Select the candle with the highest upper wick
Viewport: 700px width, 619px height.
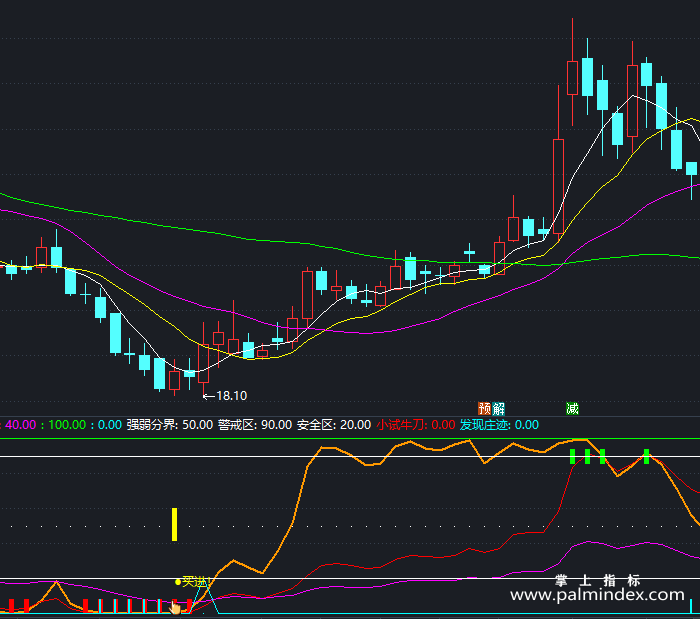click(572, 72)
